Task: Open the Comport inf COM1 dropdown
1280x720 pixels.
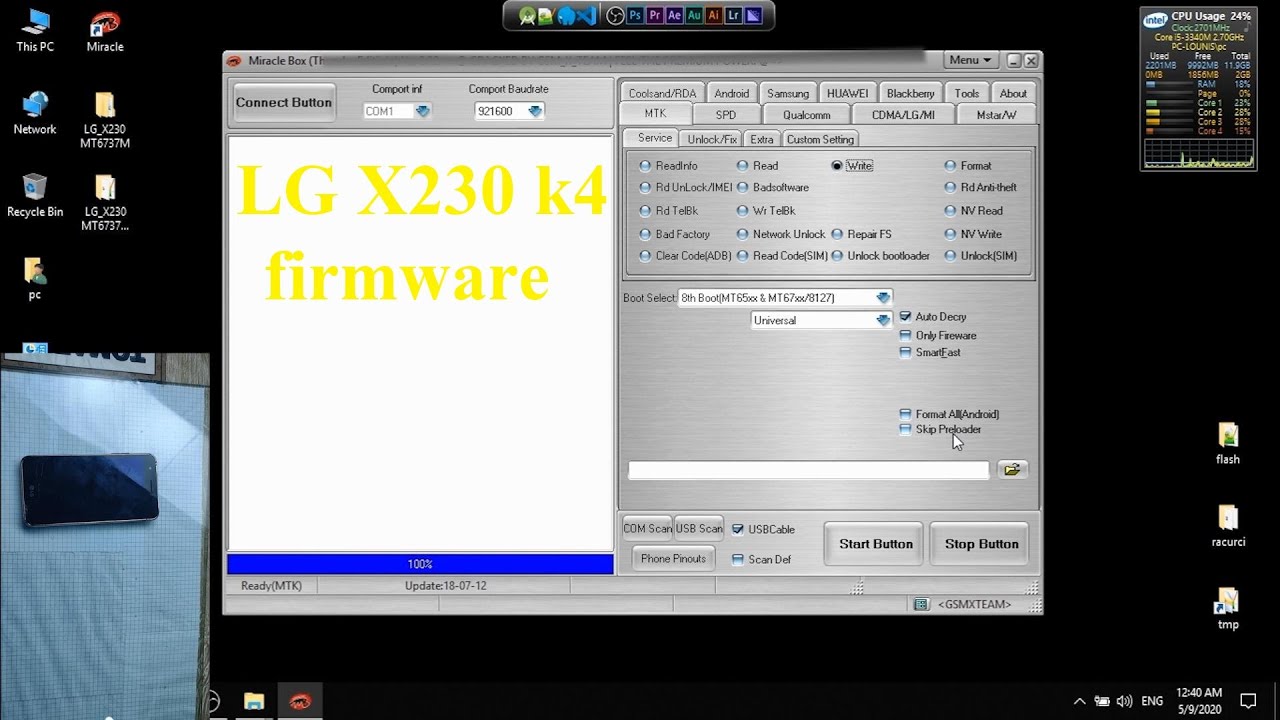Action: pyautogui.click(x=422, y=111)
